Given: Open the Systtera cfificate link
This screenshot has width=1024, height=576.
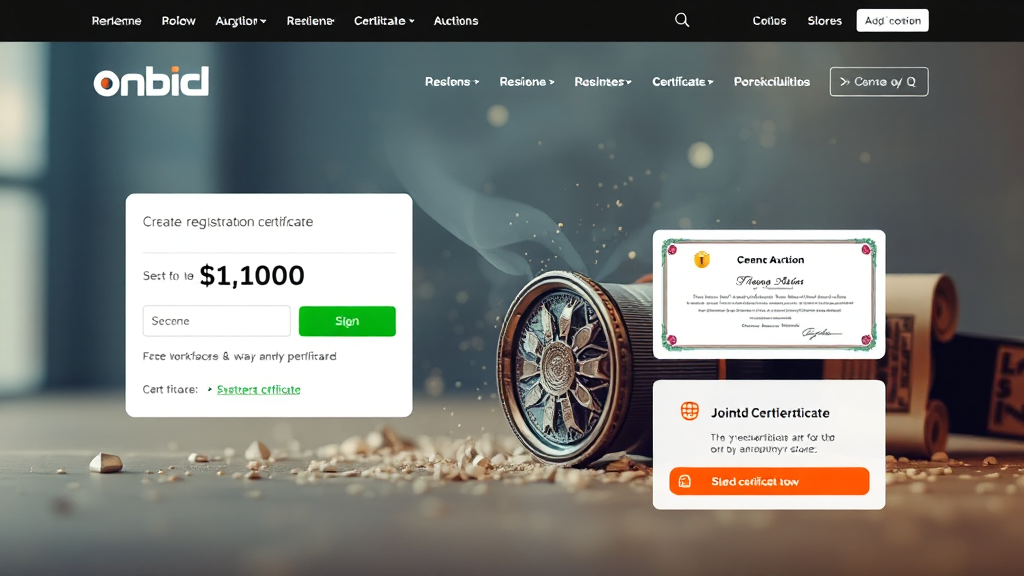Looking at the screenshot, I should [259, 389].
